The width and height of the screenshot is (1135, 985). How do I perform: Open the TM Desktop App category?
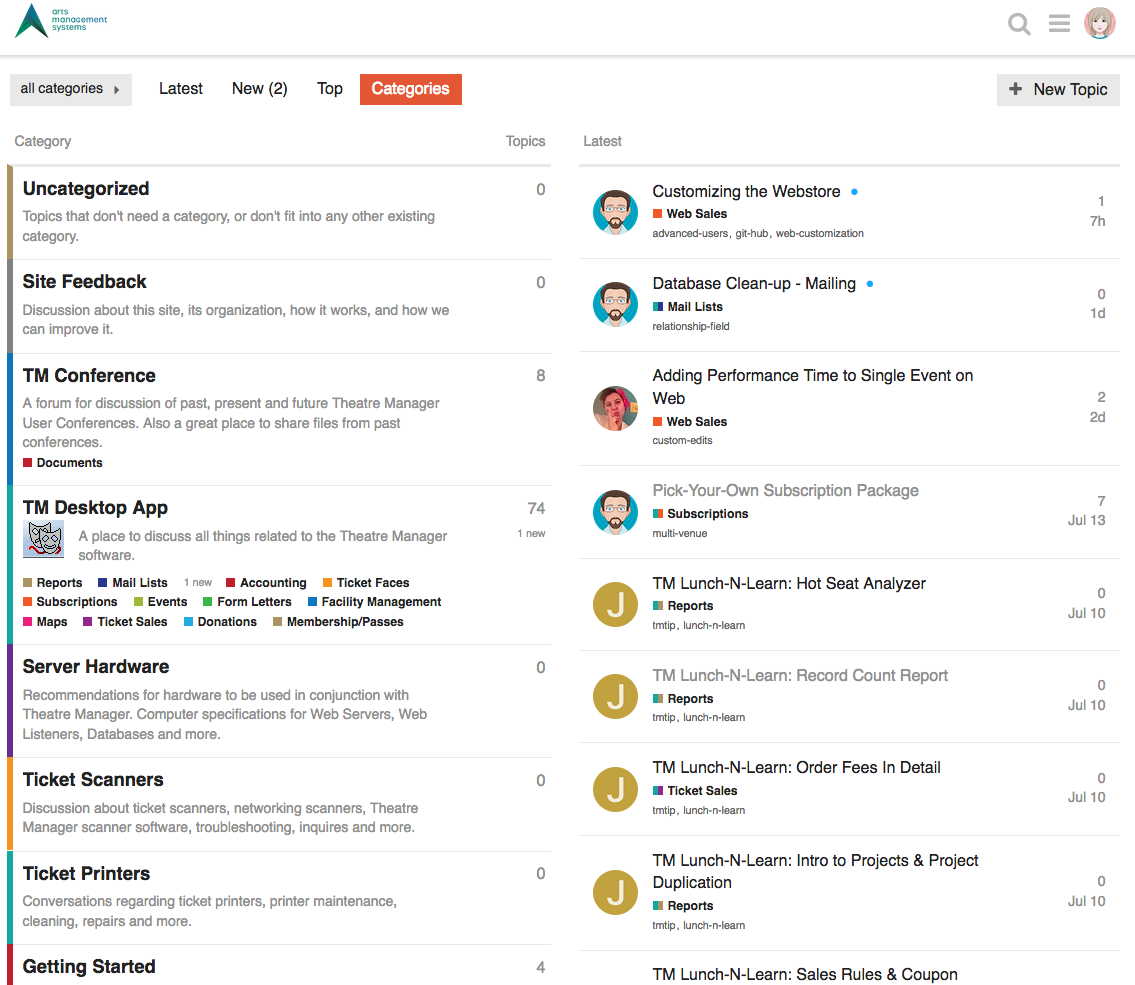point(95,507)
